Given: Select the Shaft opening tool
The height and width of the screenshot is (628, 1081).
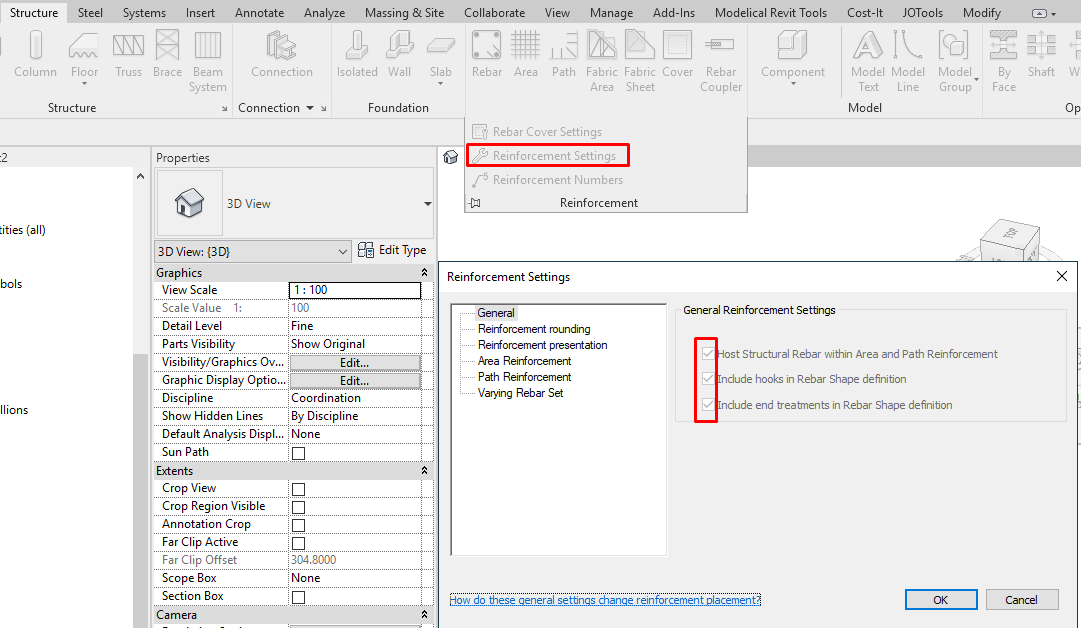Looking at the screenshot, I should pos(1041,54).
